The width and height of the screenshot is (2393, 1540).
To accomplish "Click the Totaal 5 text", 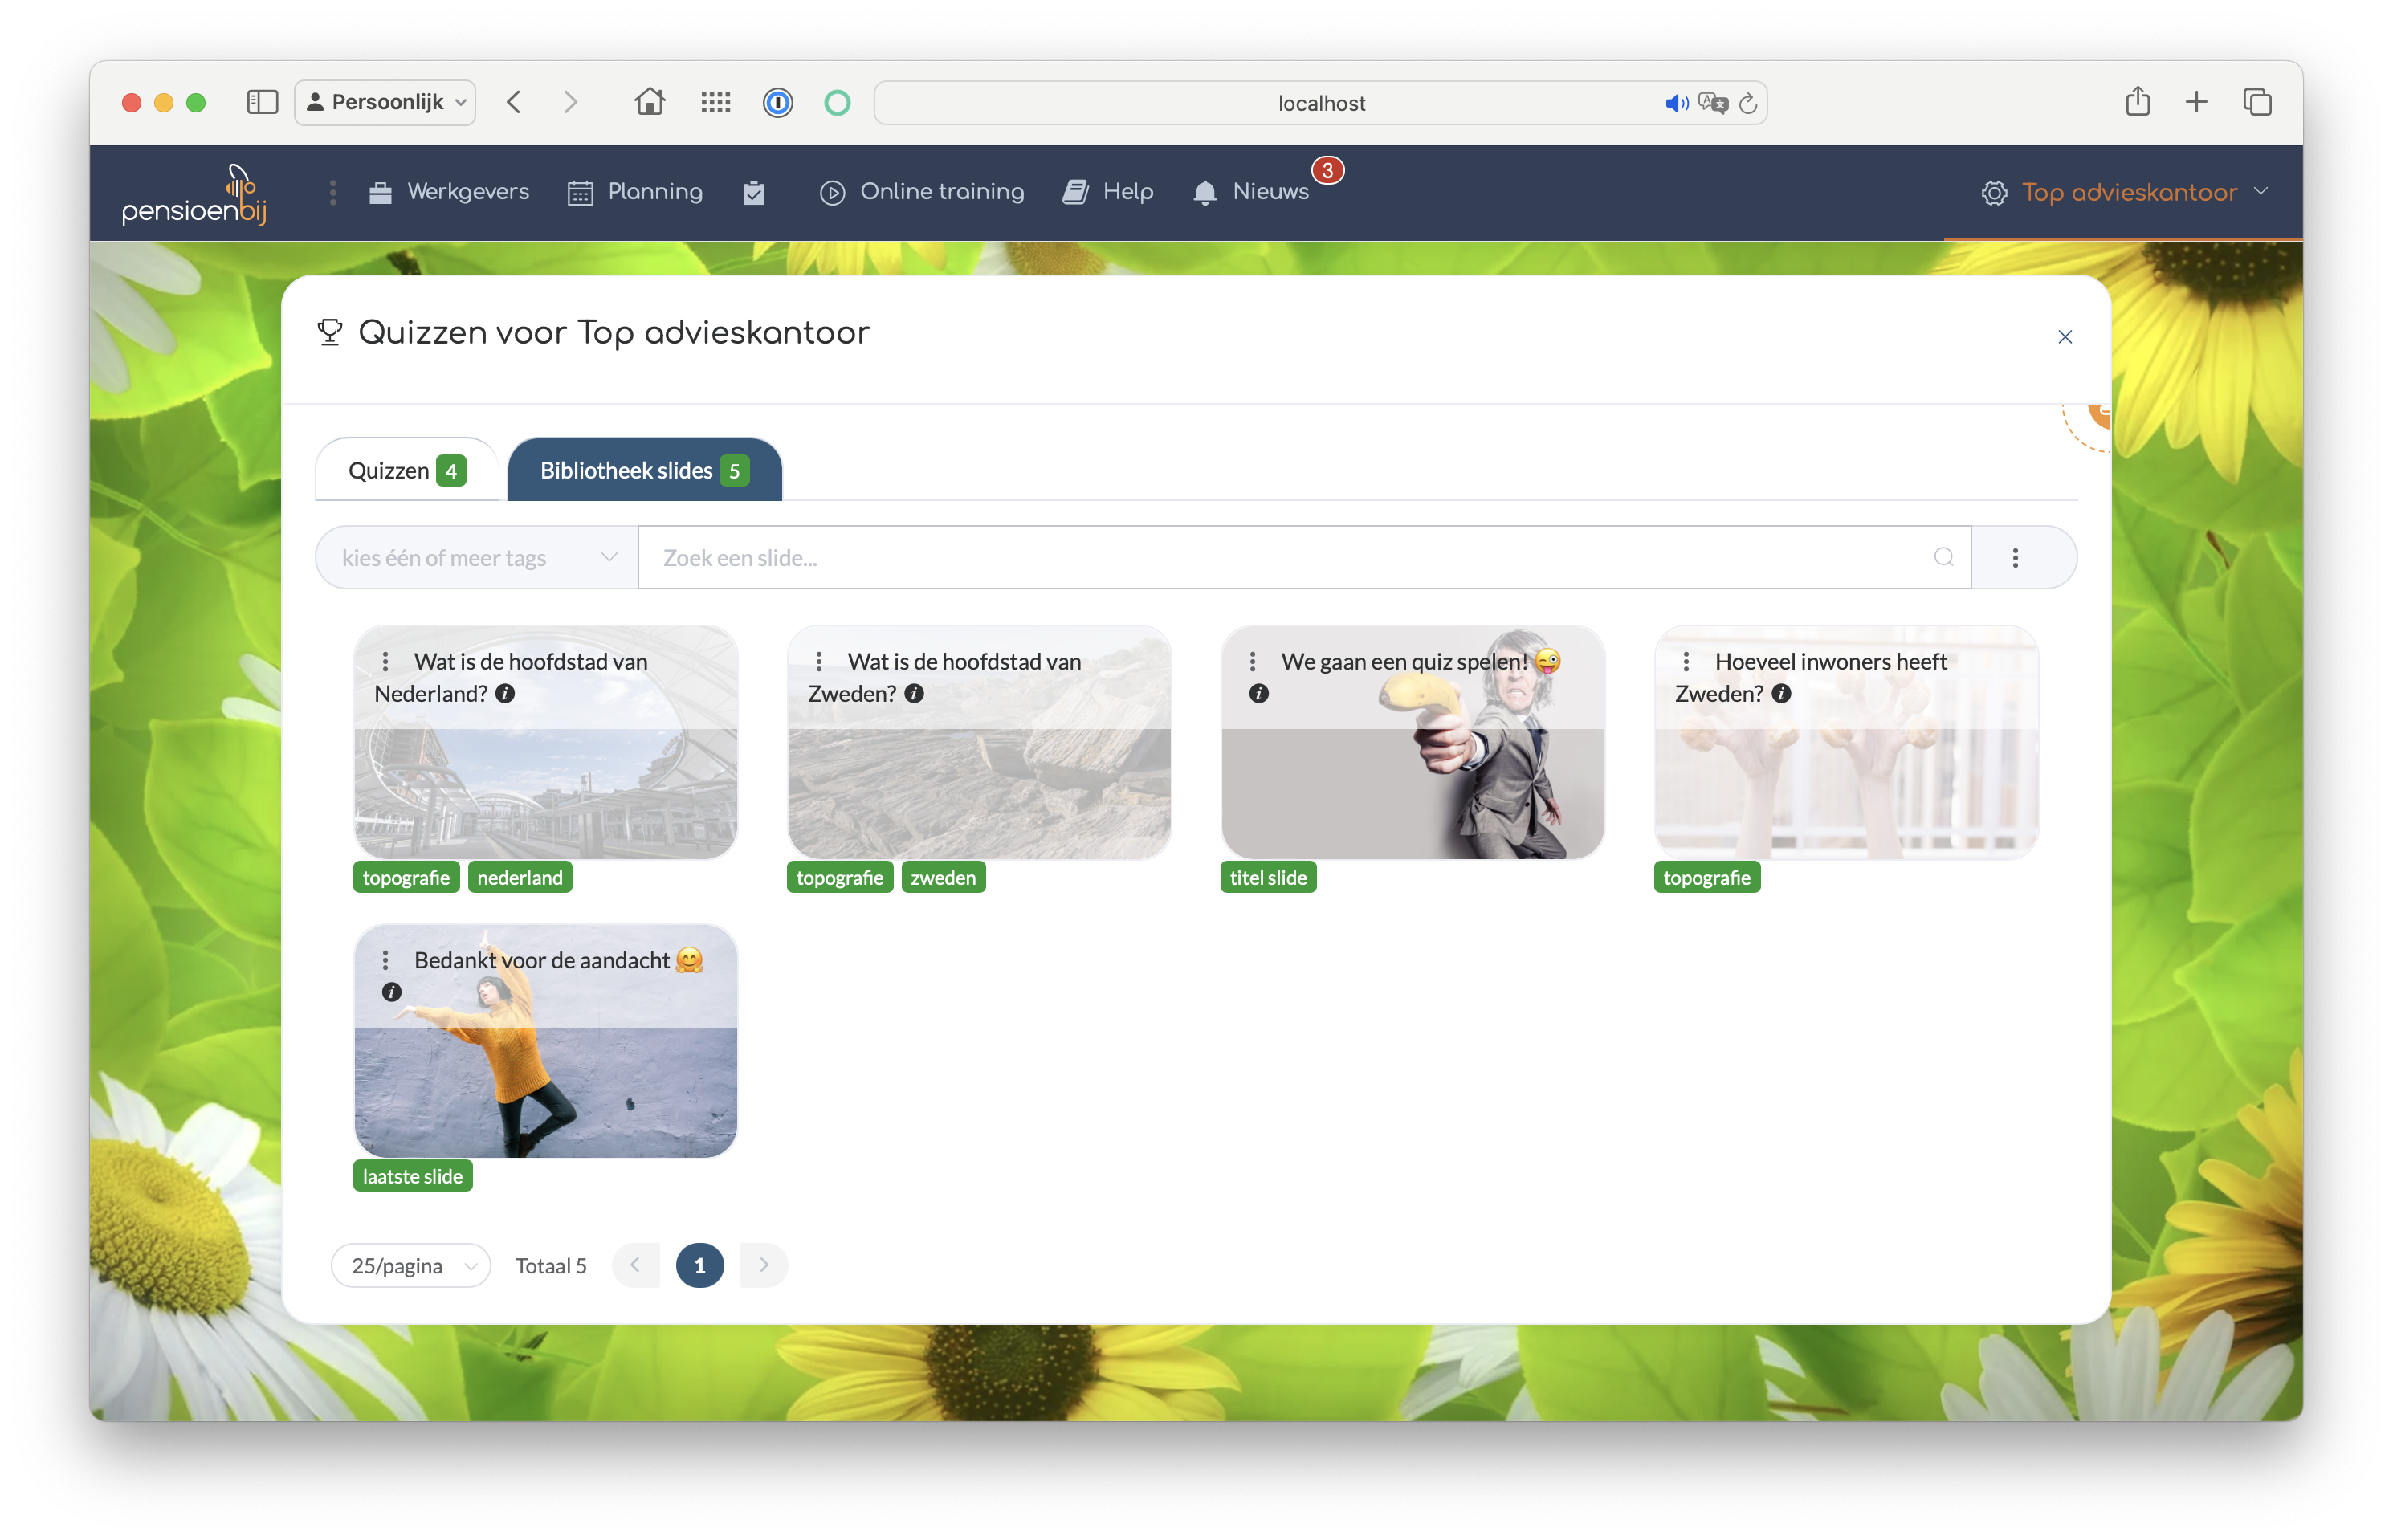I will (550, 1265).
